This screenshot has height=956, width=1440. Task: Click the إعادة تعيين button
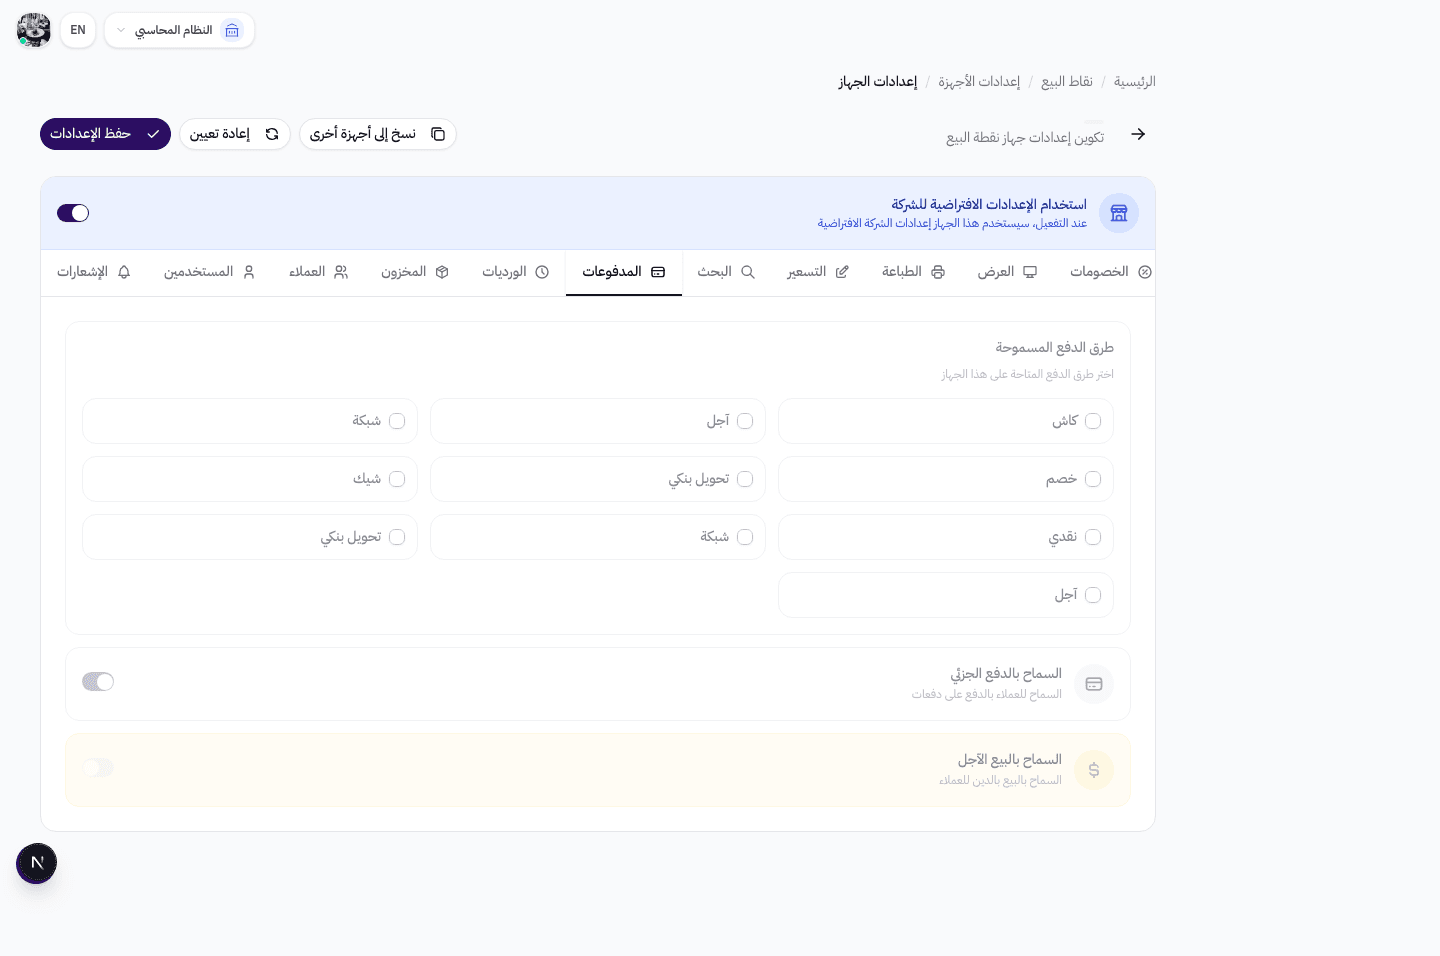[x=235, y=133]
